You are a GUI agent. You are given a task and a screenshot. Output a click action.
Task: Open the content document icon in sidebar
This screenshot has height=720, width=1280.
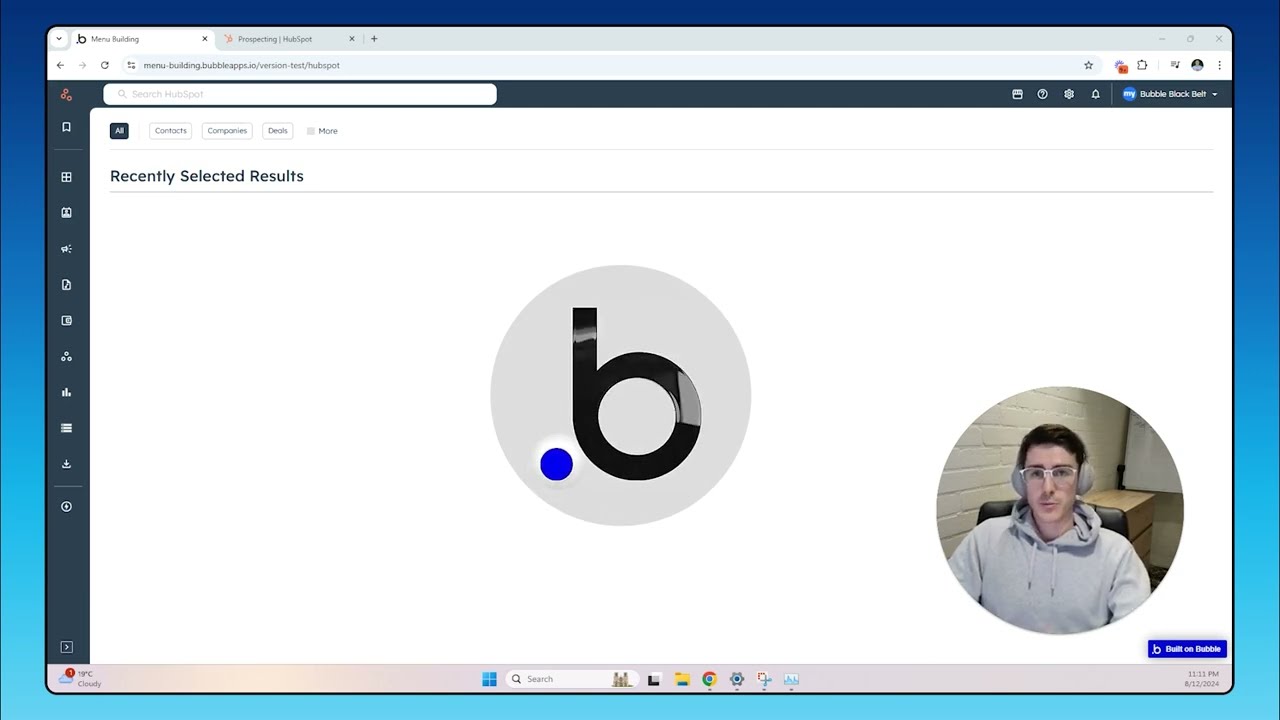[x=66, y=285]
